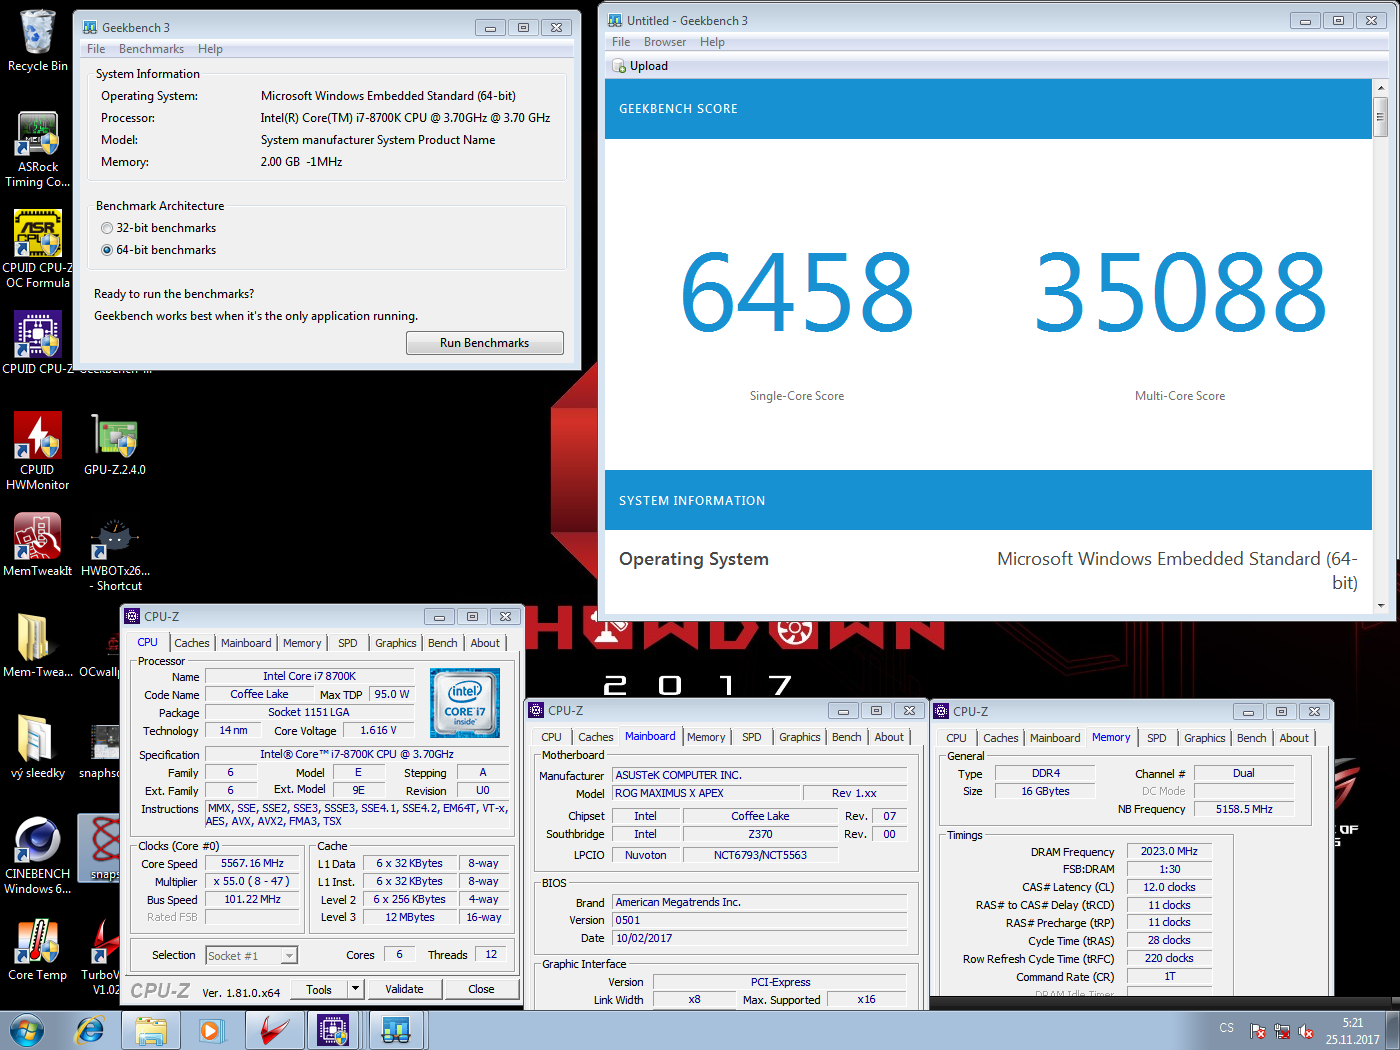Click the Upload toolbar button in Geekbench
The image size is (1400, 1050).
point(640,66)
